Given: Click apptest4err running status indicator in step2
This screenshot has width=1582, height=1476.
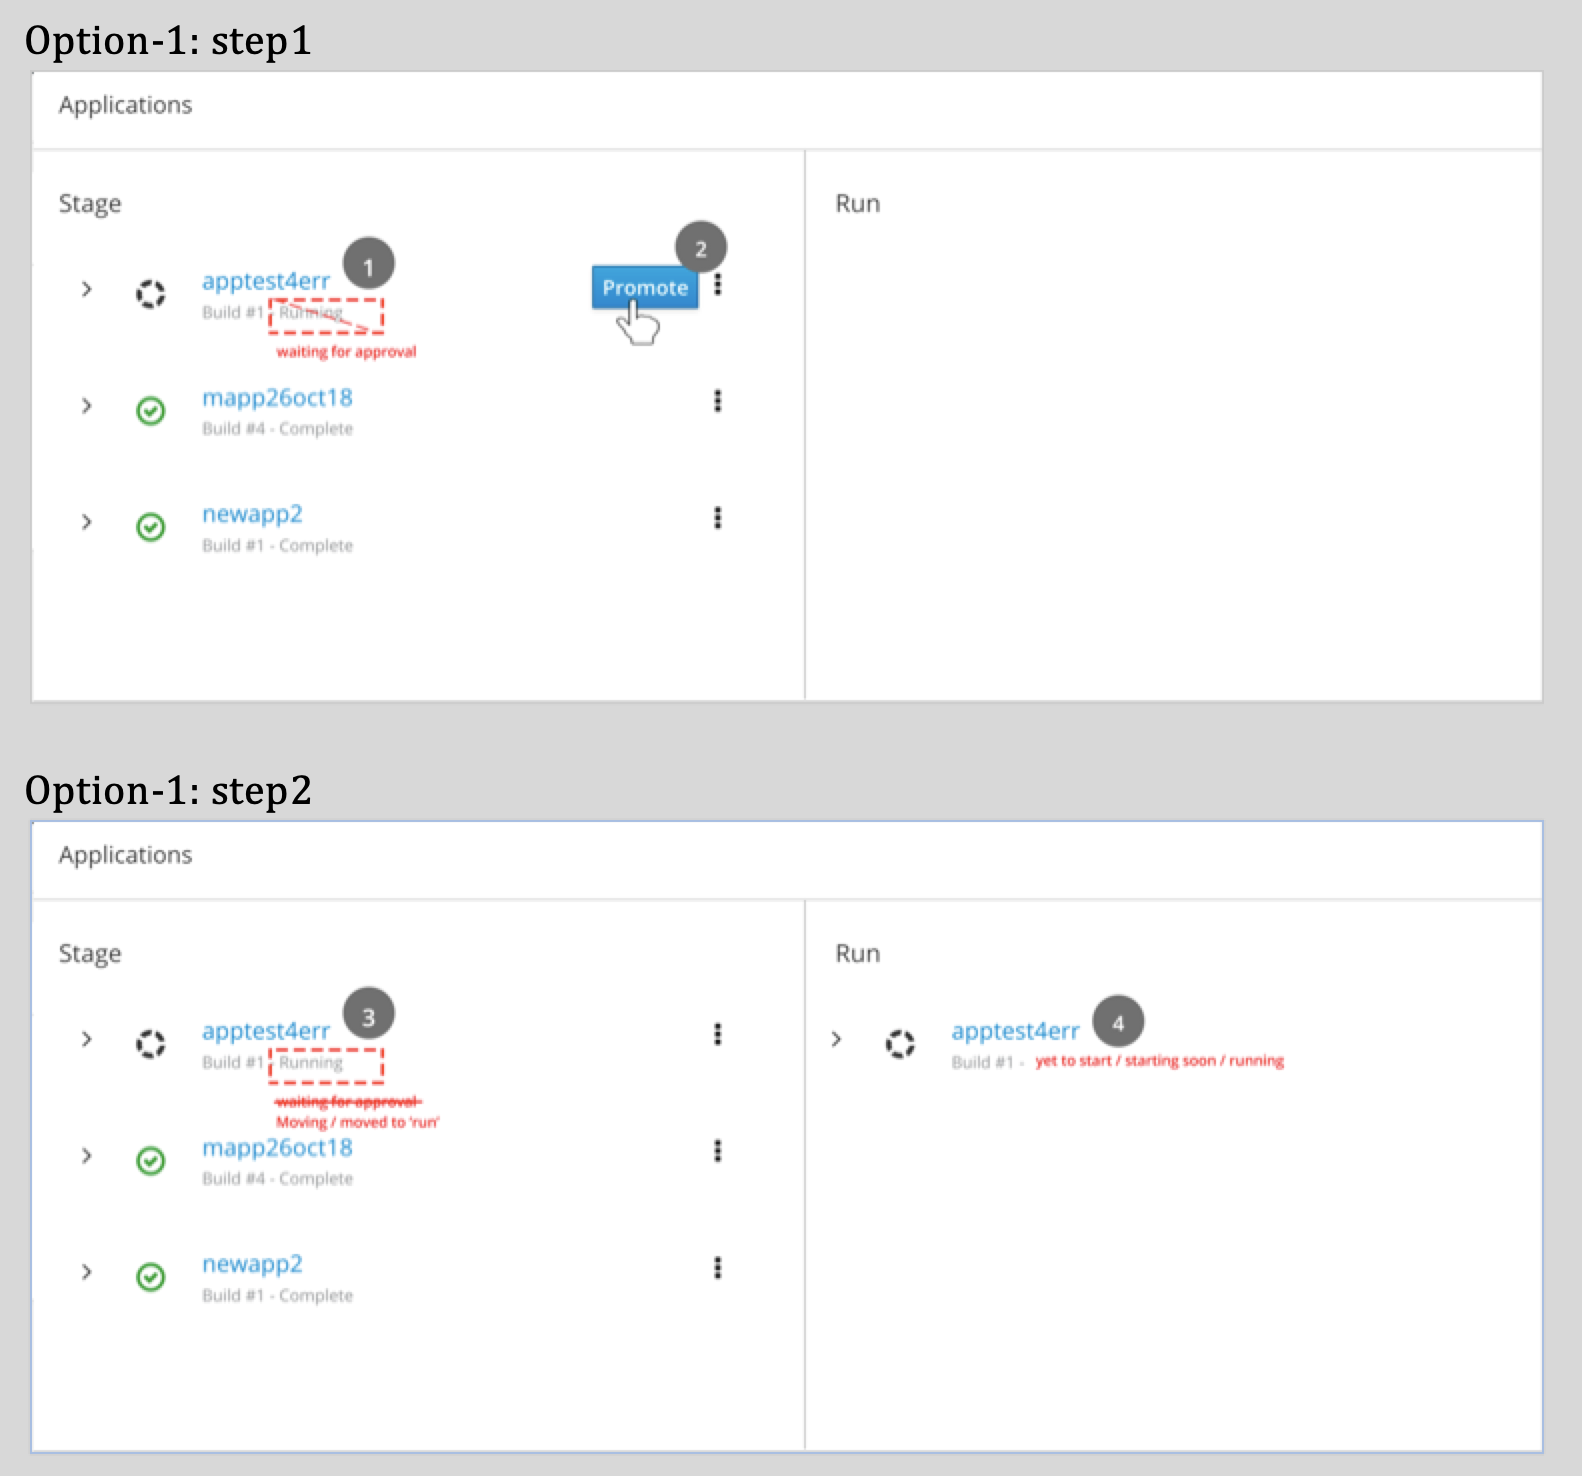Looking at the screenshot, I should 150,1044.
